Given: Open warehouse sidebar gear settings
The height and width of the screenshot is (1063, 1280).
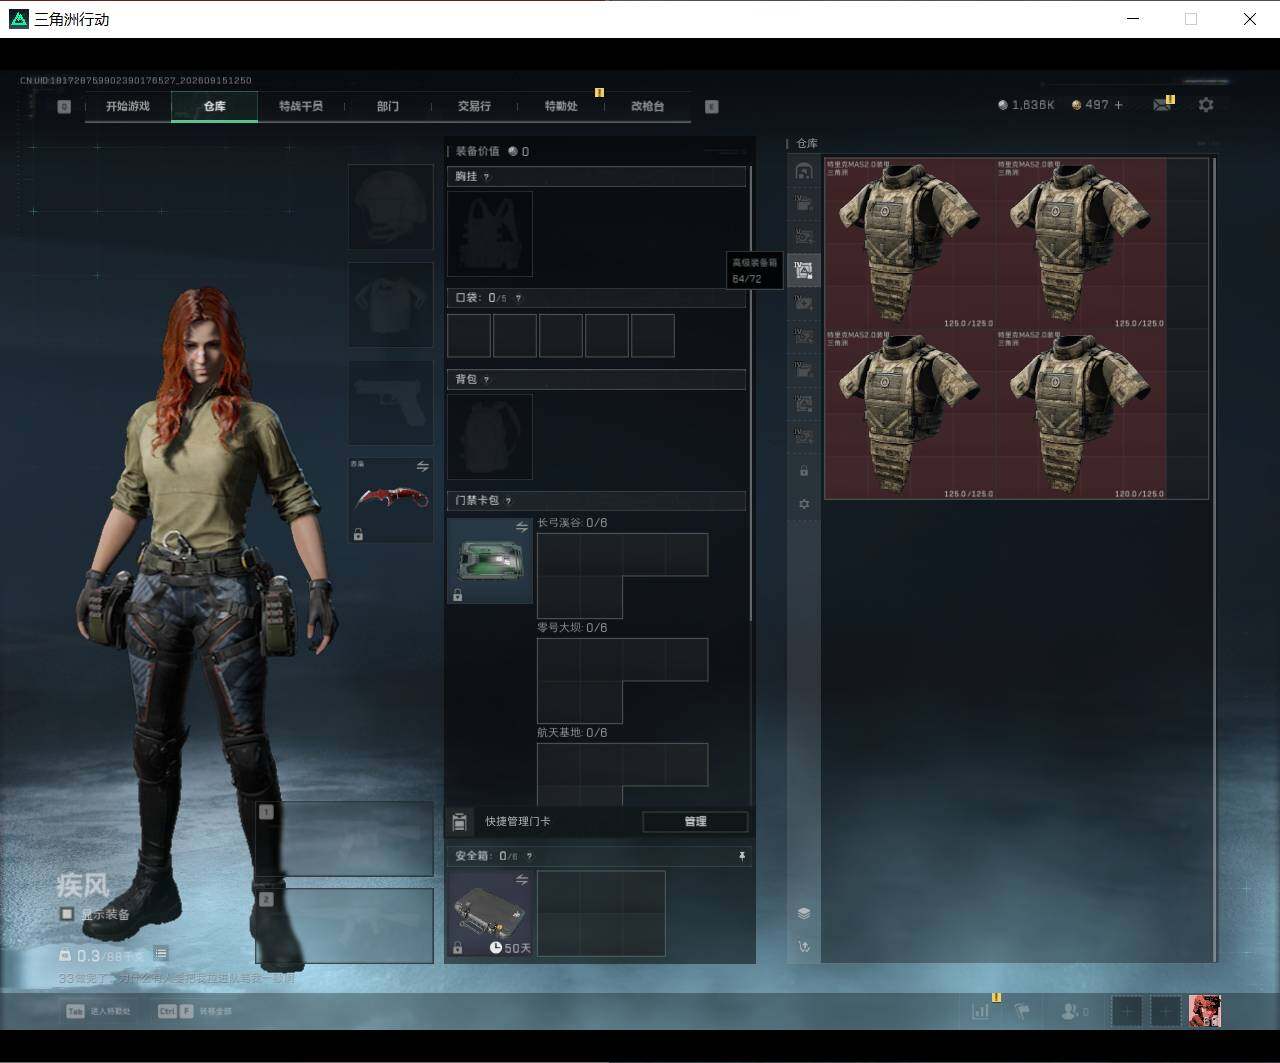Looking at the screenshot, I should (804, 505).
